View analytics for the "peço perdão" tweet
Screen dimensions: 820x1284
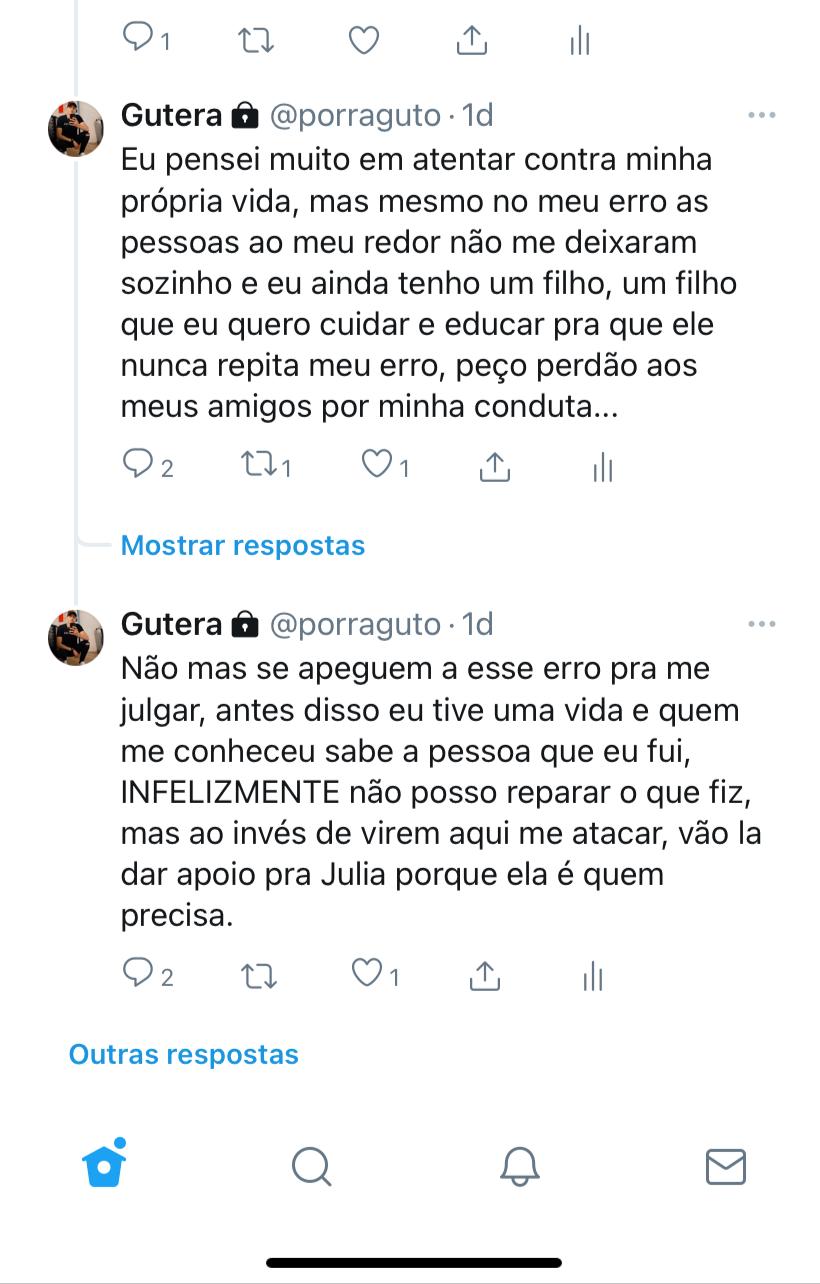[602, 466]
